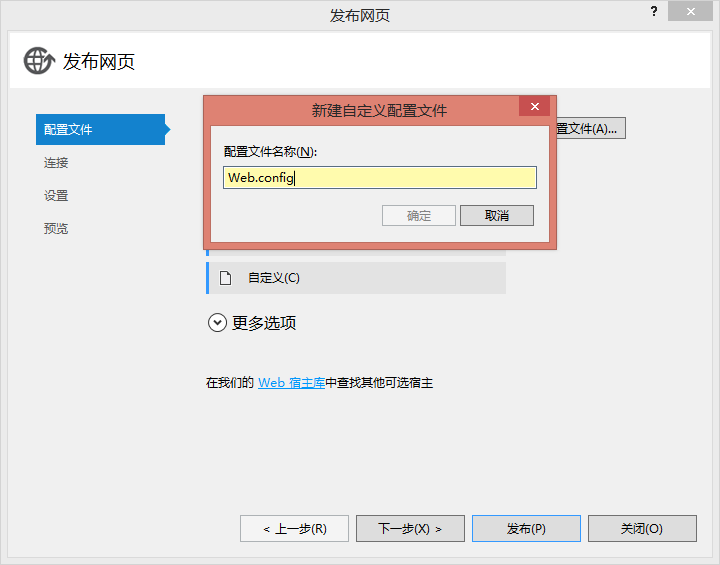
Task: Click the globe publish icon in header
Action: tap(39, 61)
